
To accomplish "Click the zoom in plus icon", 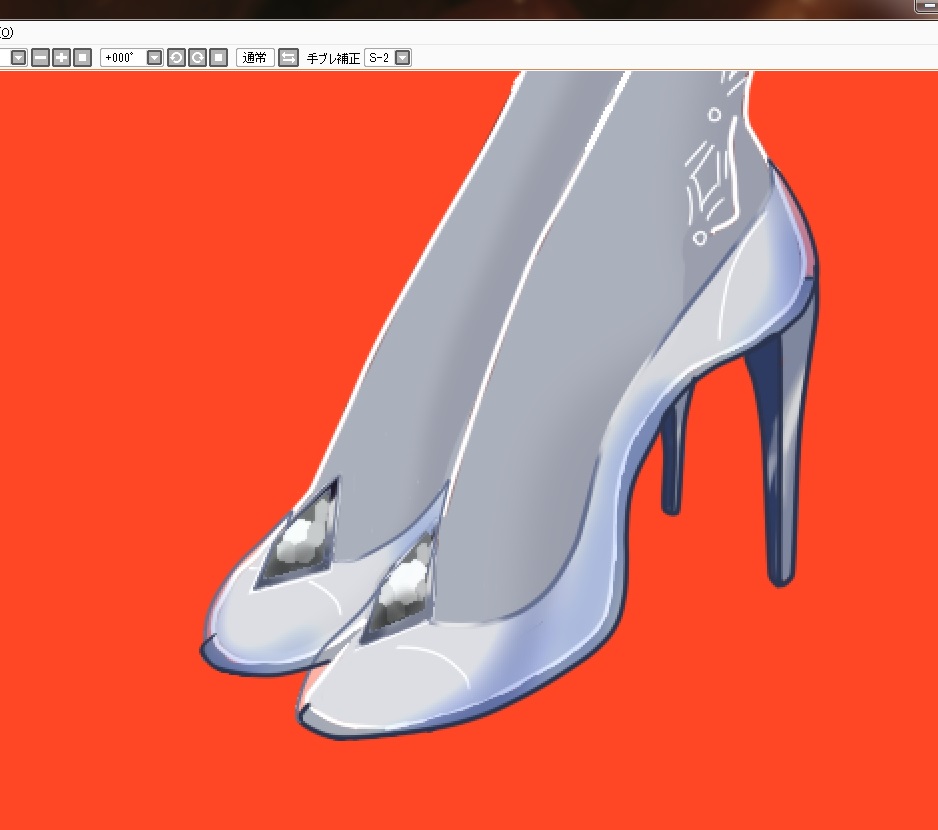I will (61, 58).
